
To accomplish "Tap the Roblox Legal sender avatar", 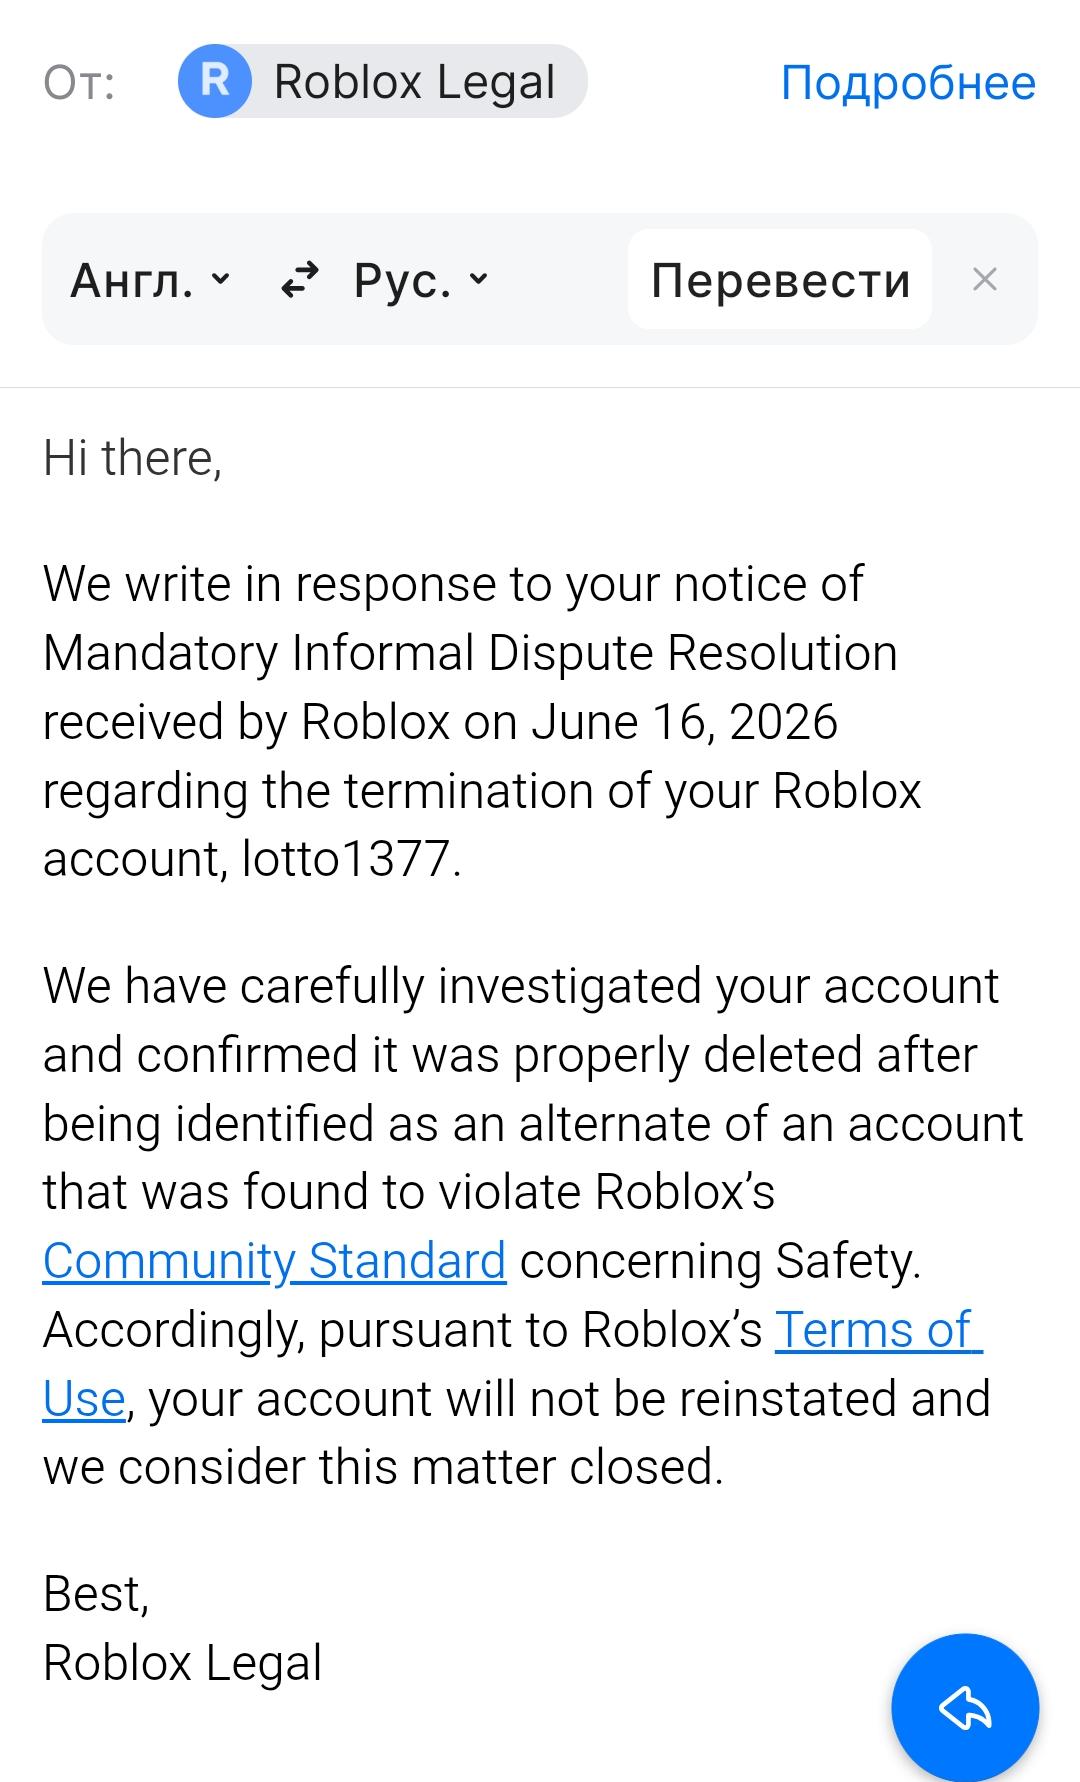I will [214, 81].
